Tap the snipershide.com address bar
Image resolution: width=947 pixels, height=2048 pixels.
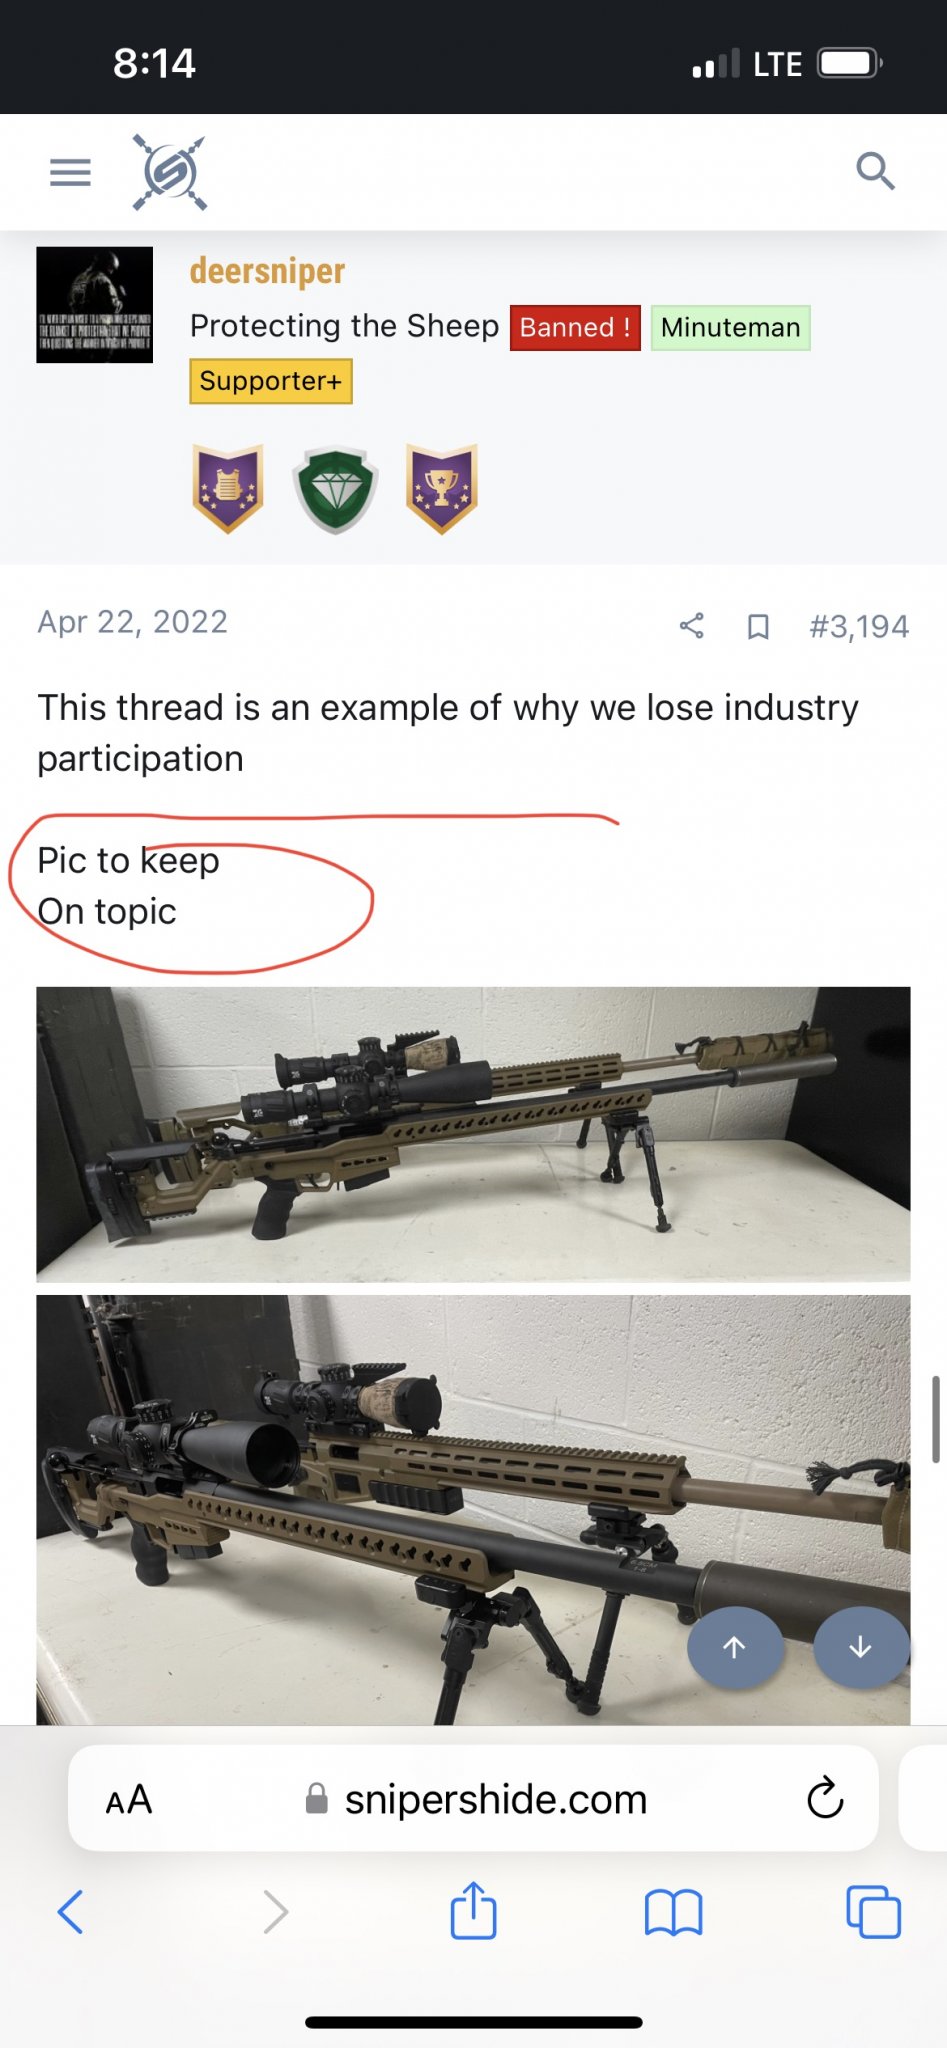click(x=473, y=1798)
